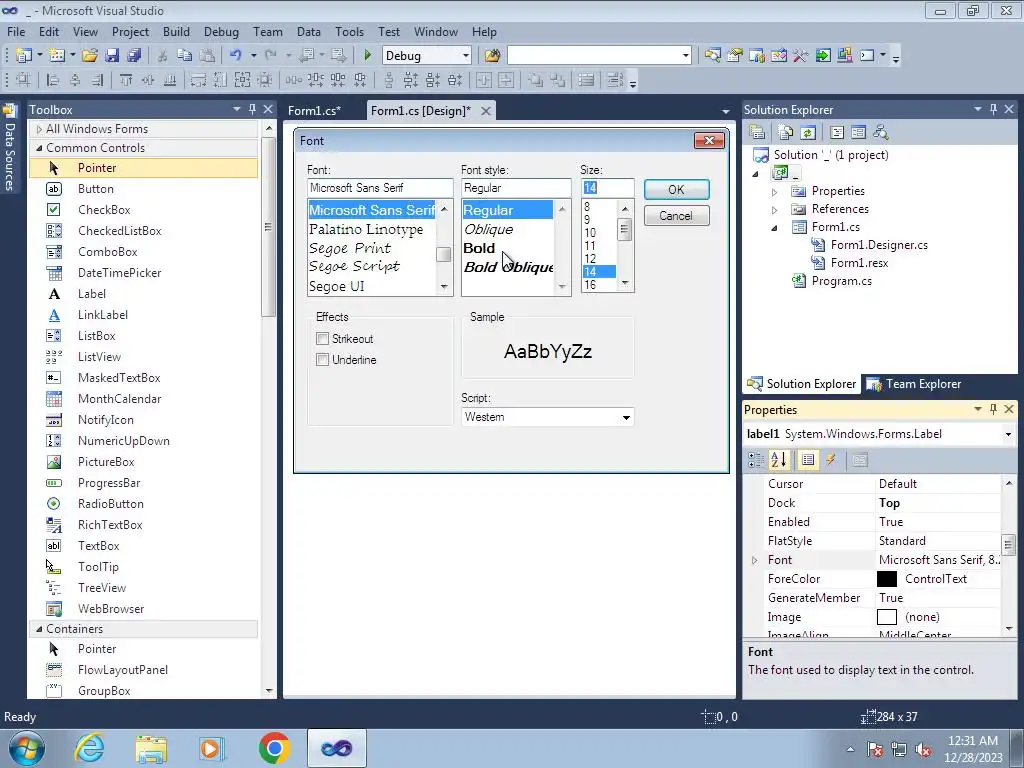Click the Start Debugging play icon
The width and height of the screenshot is (1024, 768).
coord(367,56)
